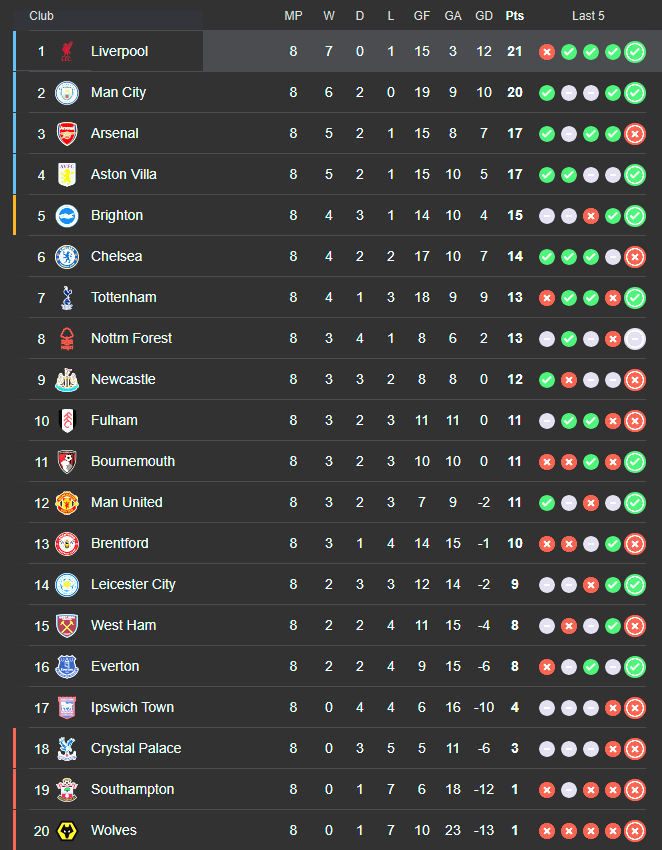
Task: Click Liverpool's oldest loss result icon
Action: point(547,52)
